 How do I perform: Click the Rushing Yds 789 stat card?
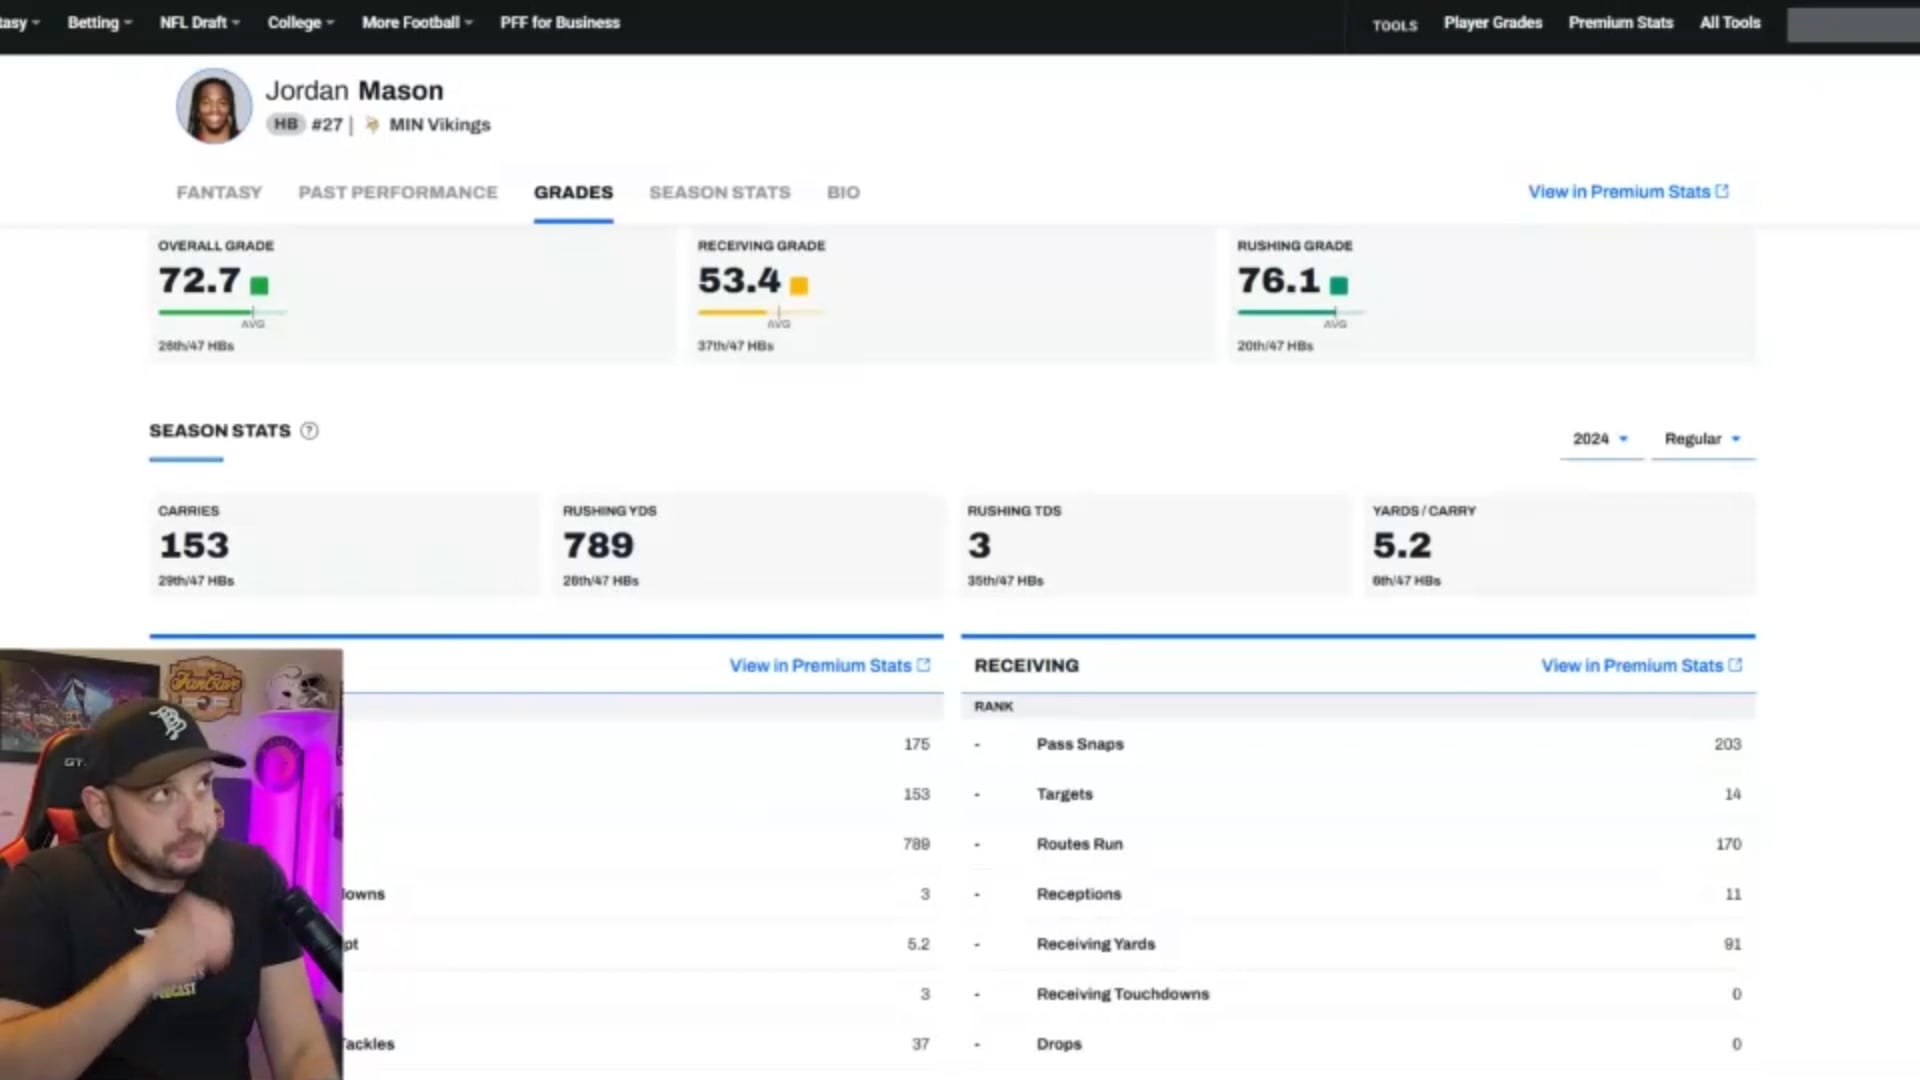tap(749, 545)
